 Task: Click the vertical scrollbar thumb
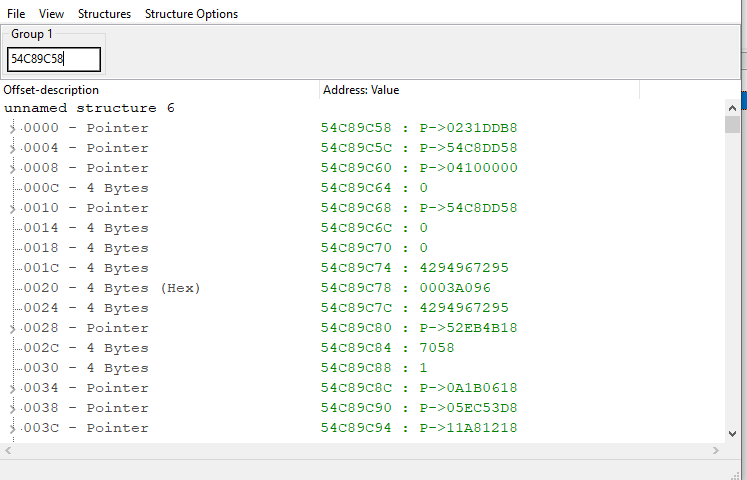pyautogui.click(x=732, y=125)
